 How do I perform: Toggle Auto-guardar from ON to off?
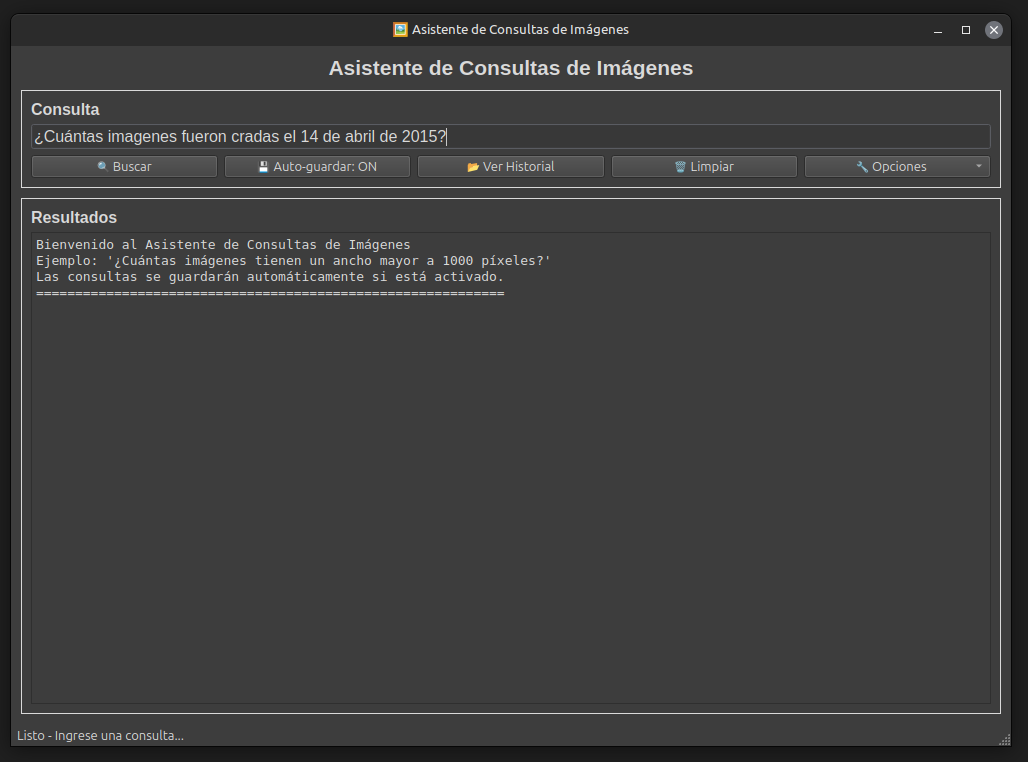[x=317, y=167]
